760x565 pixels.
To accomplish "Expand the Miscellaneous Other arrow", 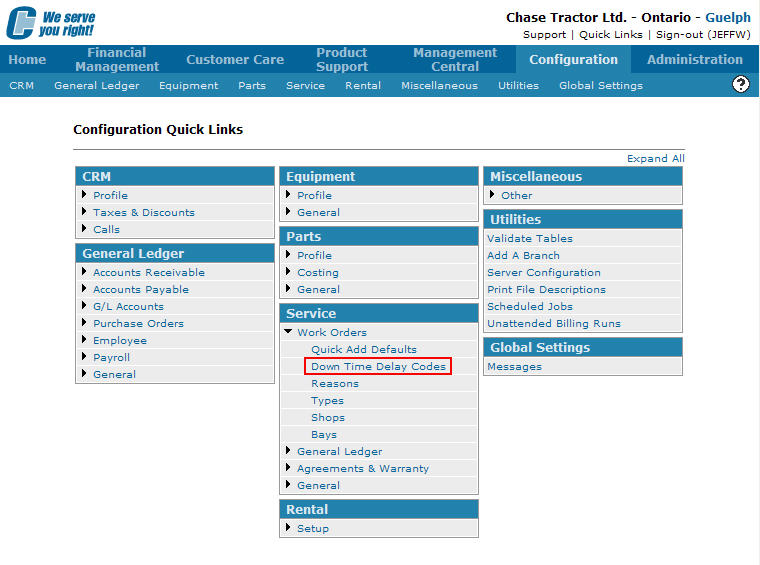I will click(x=492, y=194).
